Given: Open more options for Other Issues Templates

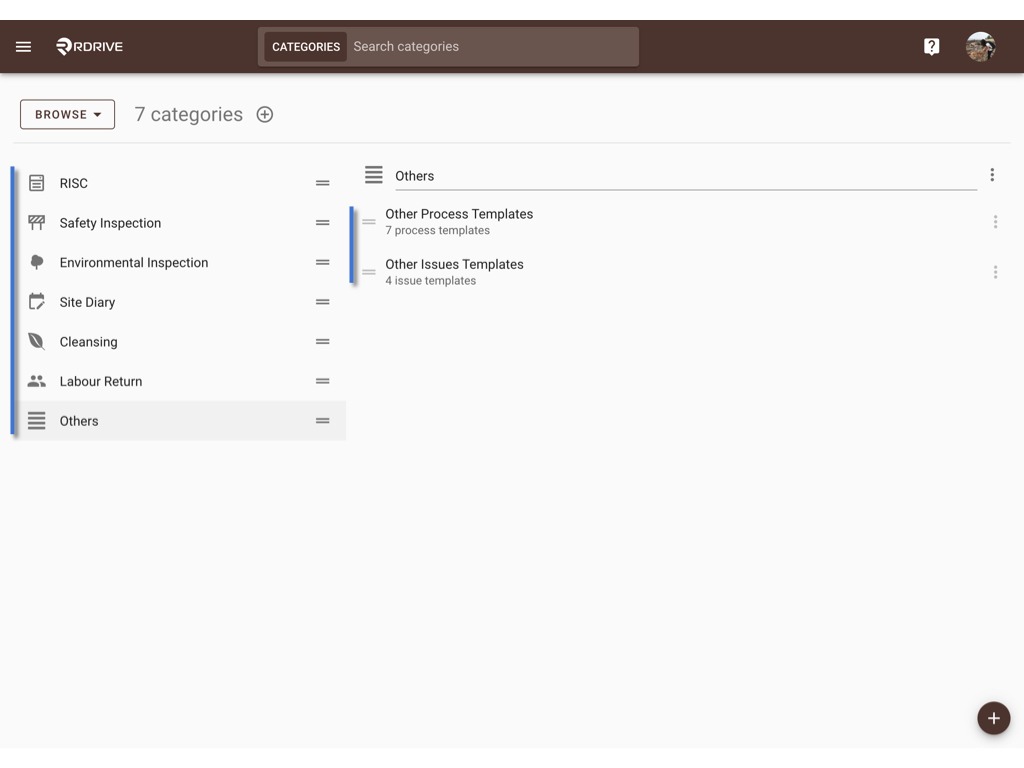Looking at the screenshot, I should pos(995,272).
